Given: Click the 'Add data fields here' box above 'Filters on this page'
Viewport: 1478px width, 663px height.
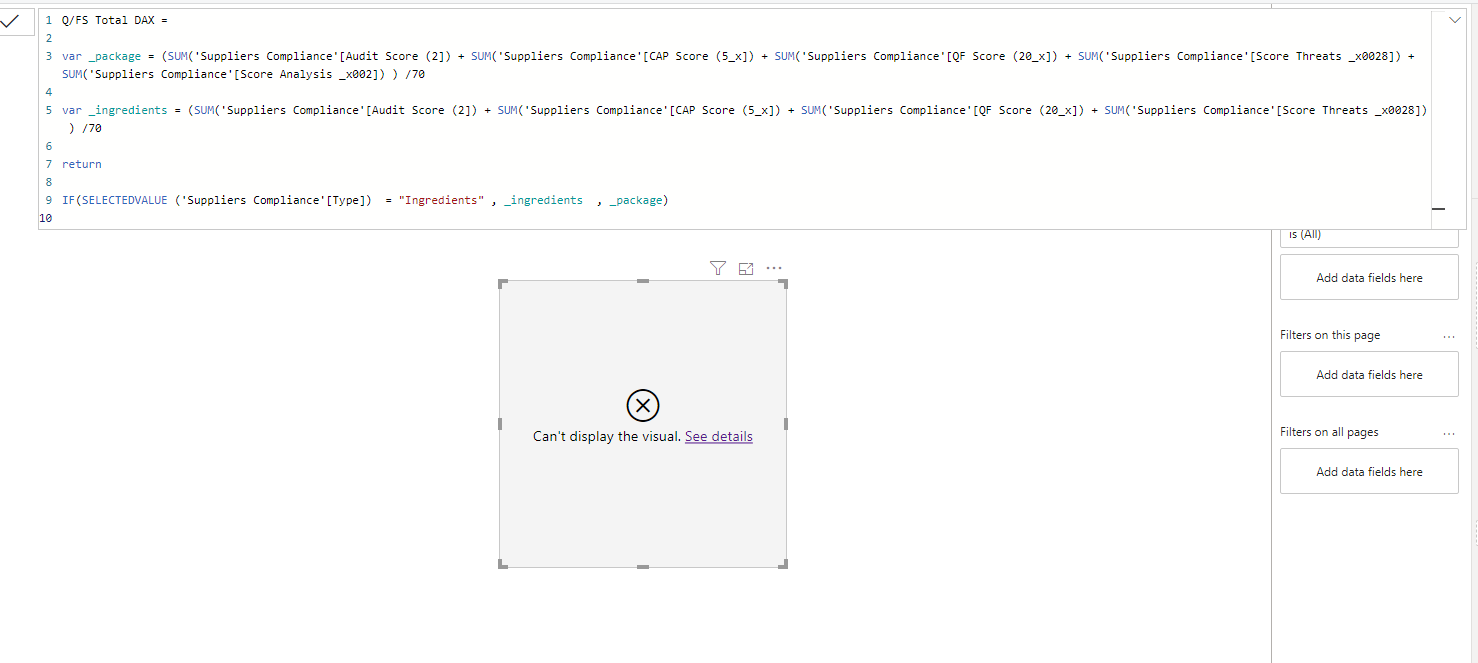Looking at the screenshot, I should pos(1369,278).
